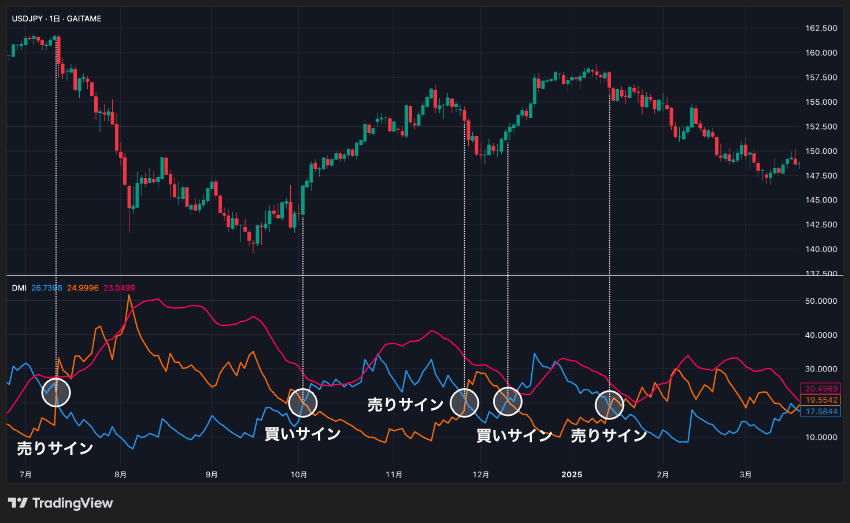Image resolution: width=850 pixels, height=523 pixels.
Task: Click the 11月 time axis label
Action: pyautogui.click(x=394, y=475)
